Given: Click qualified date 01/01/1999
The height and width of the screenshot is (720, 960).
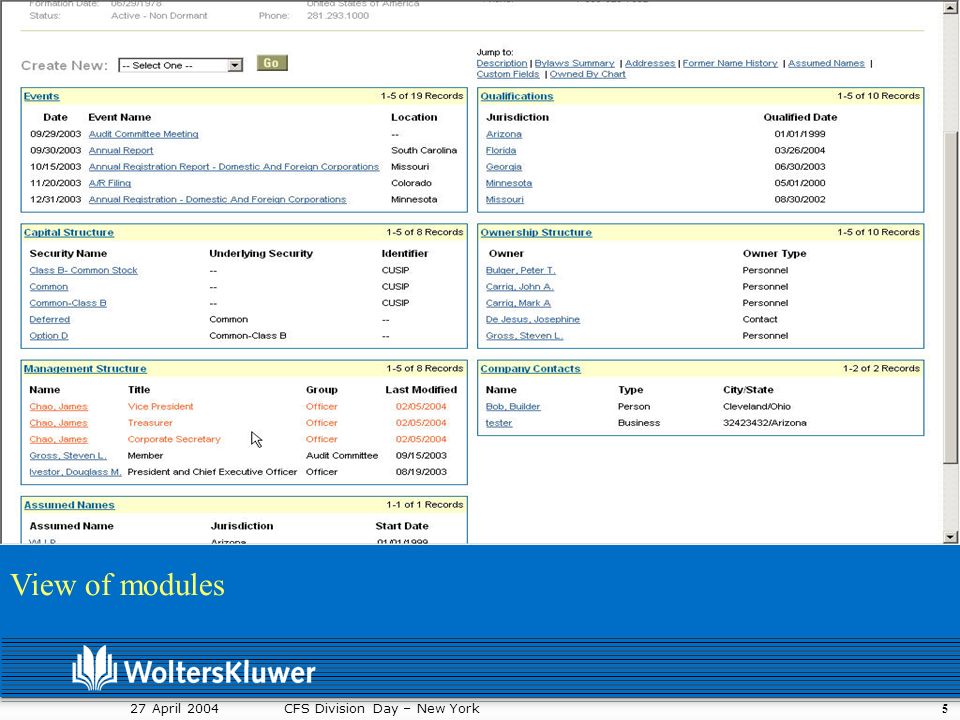Looking at the screenshot, I should click(x=800, y=134).
